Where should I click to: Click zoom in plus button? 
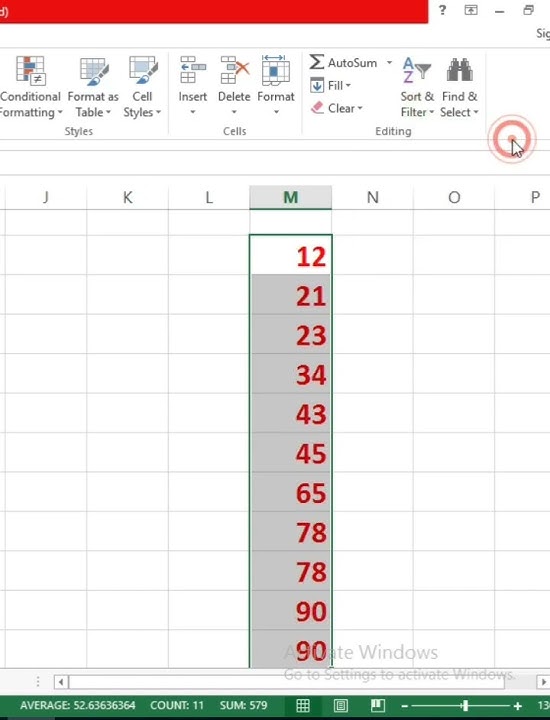click(518, 706)
